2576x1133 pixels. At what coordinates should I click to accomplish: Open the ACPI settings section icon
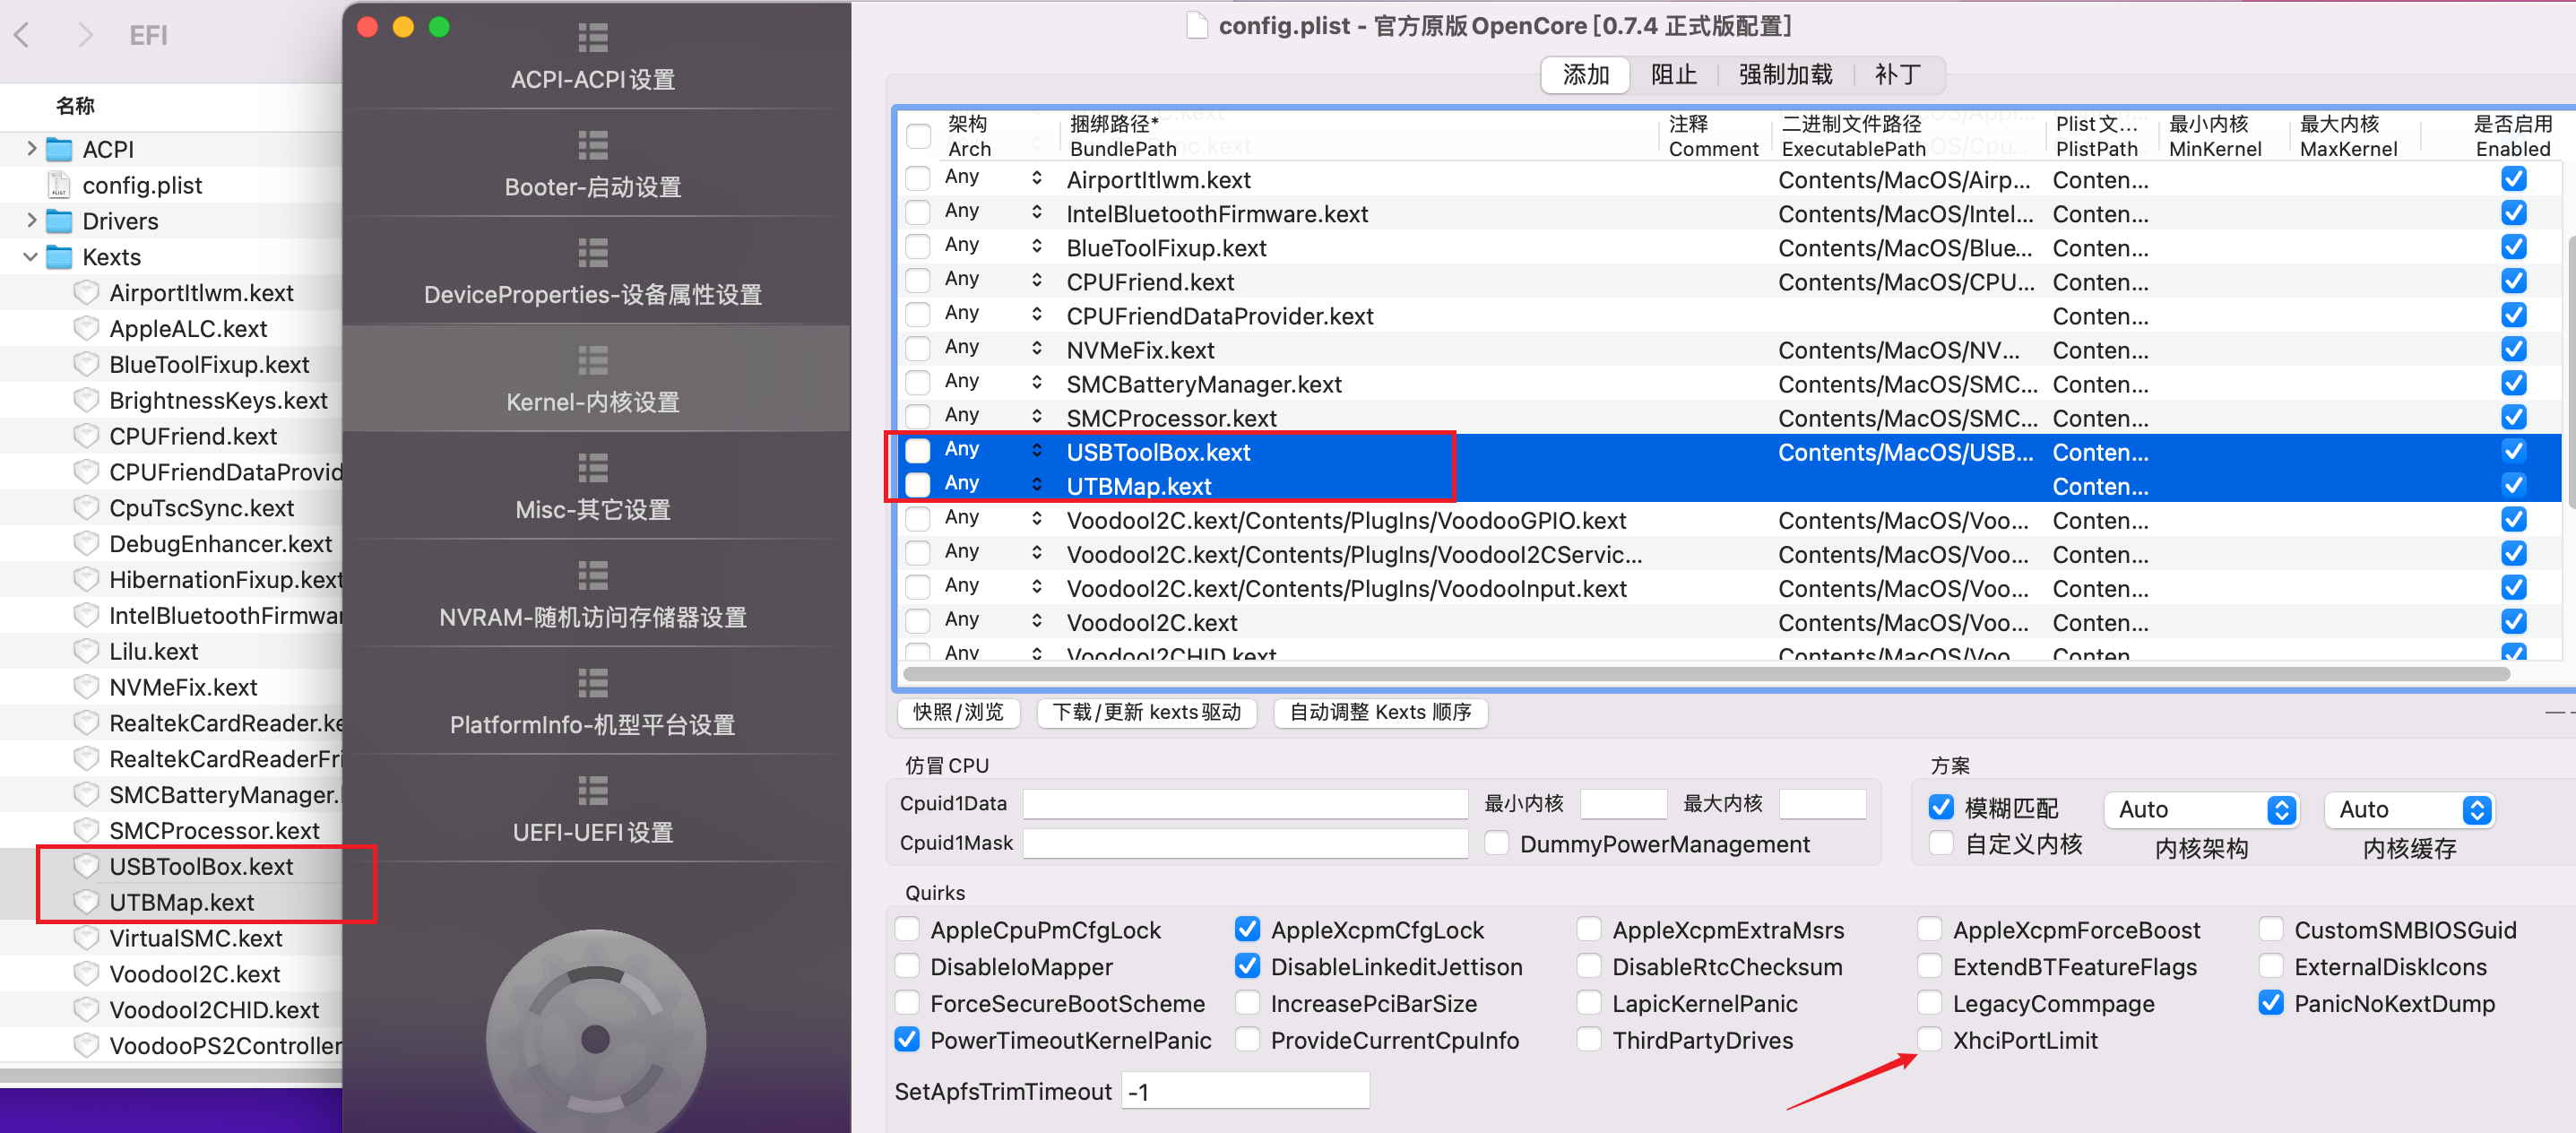click(593, 38)
